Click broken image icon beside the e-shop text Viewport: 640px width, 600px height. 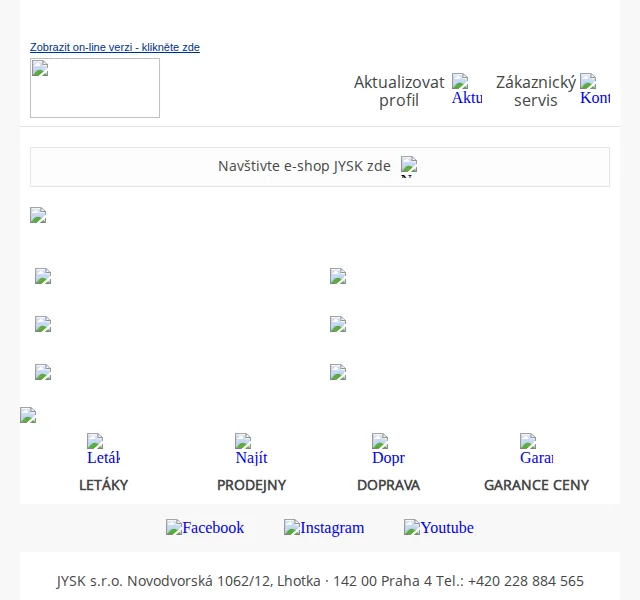pyautogui.click(x=409, y=167)
